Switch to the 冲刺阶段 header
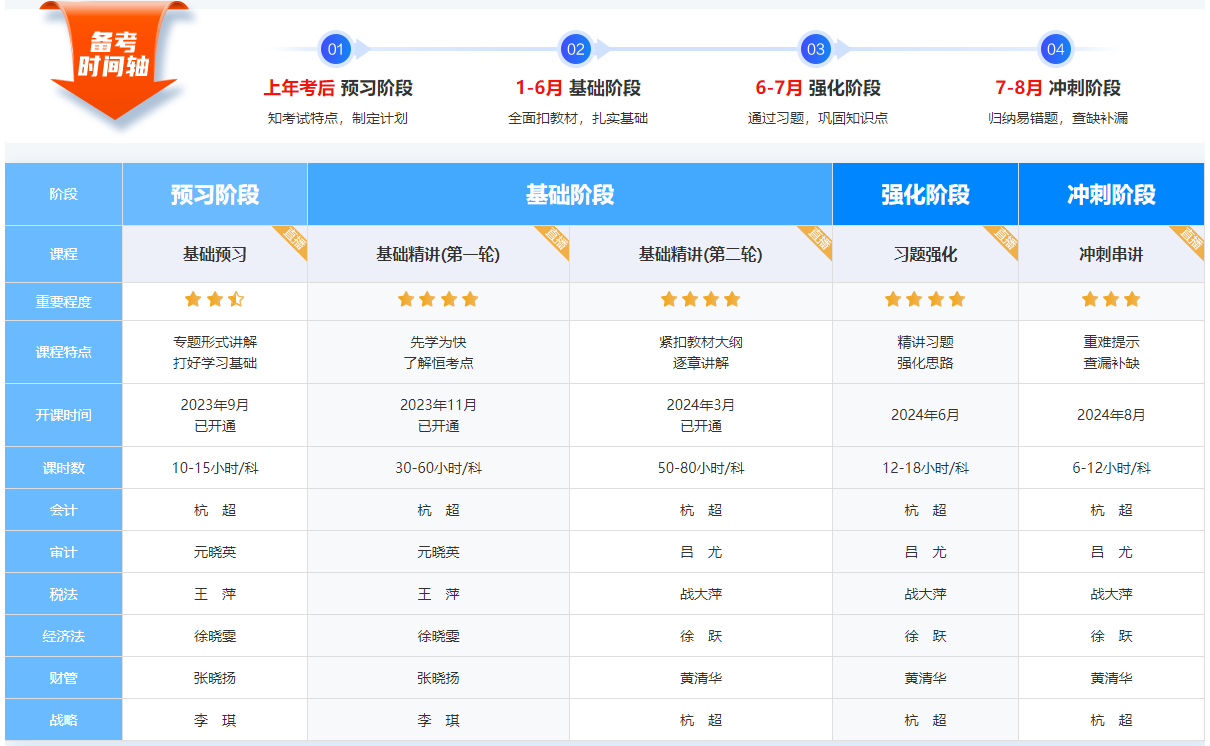The width and height of the screenshot is (1210, 746). coord(1111,194)
